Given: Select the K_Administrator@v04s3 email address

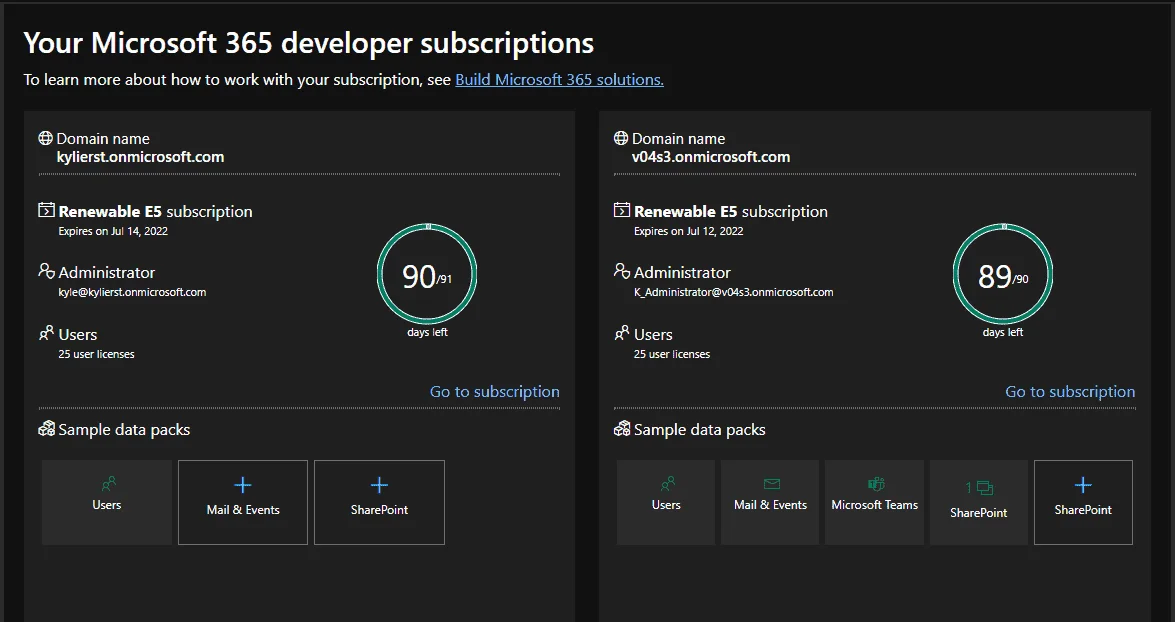Looking at the screenshot, I should tap(734, 292).
